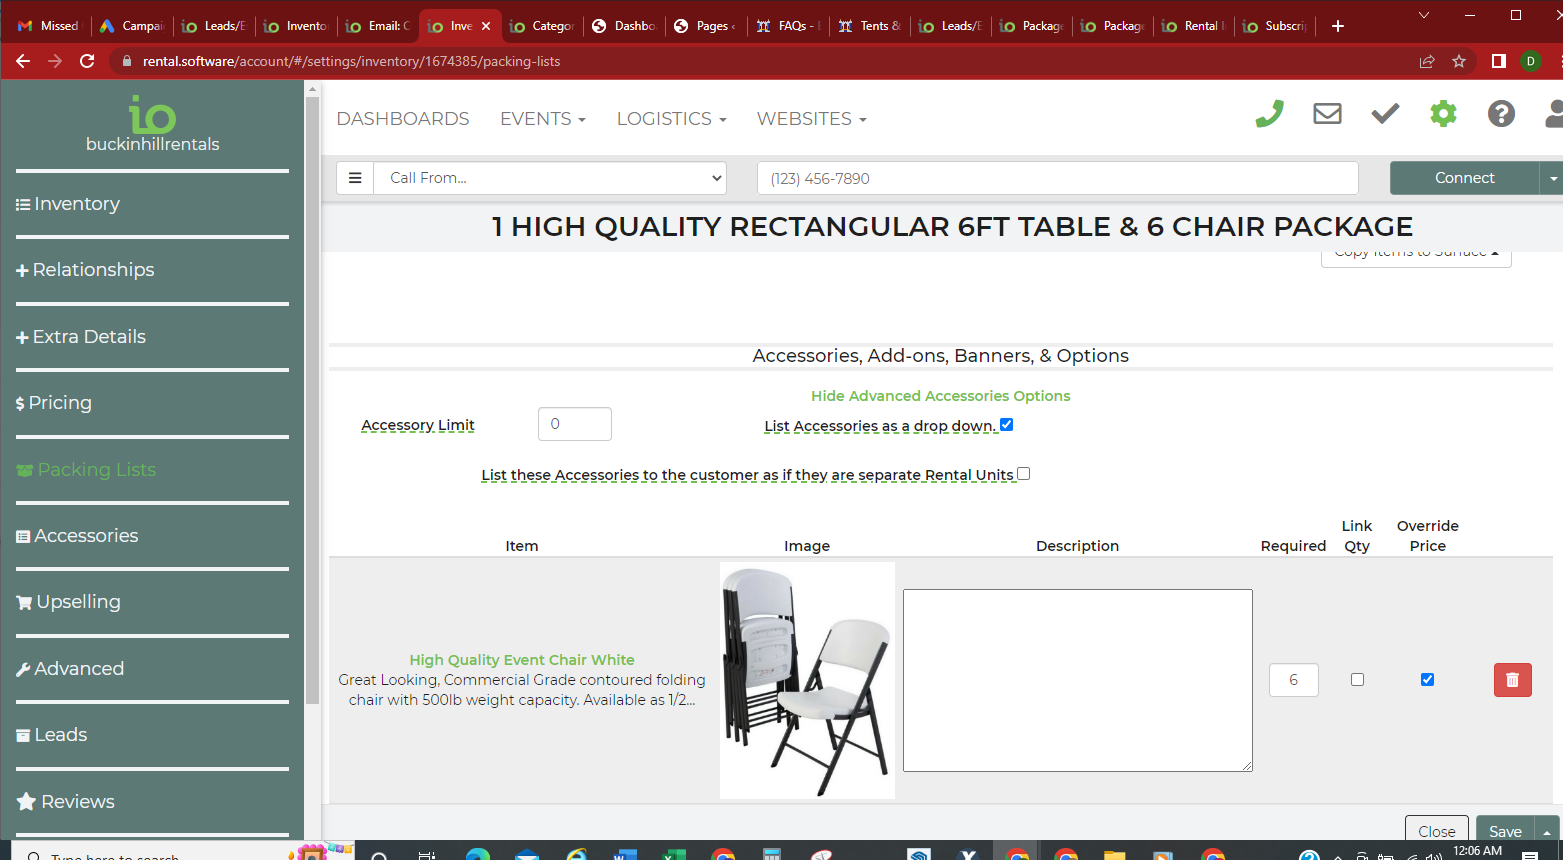Open the Call From dropdown
Screen dimensions: 1563x860
550,178
